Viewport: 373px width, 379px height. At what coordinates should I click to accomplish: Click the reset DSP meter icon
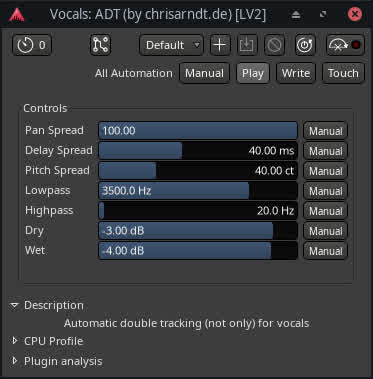tap(345, 45)
